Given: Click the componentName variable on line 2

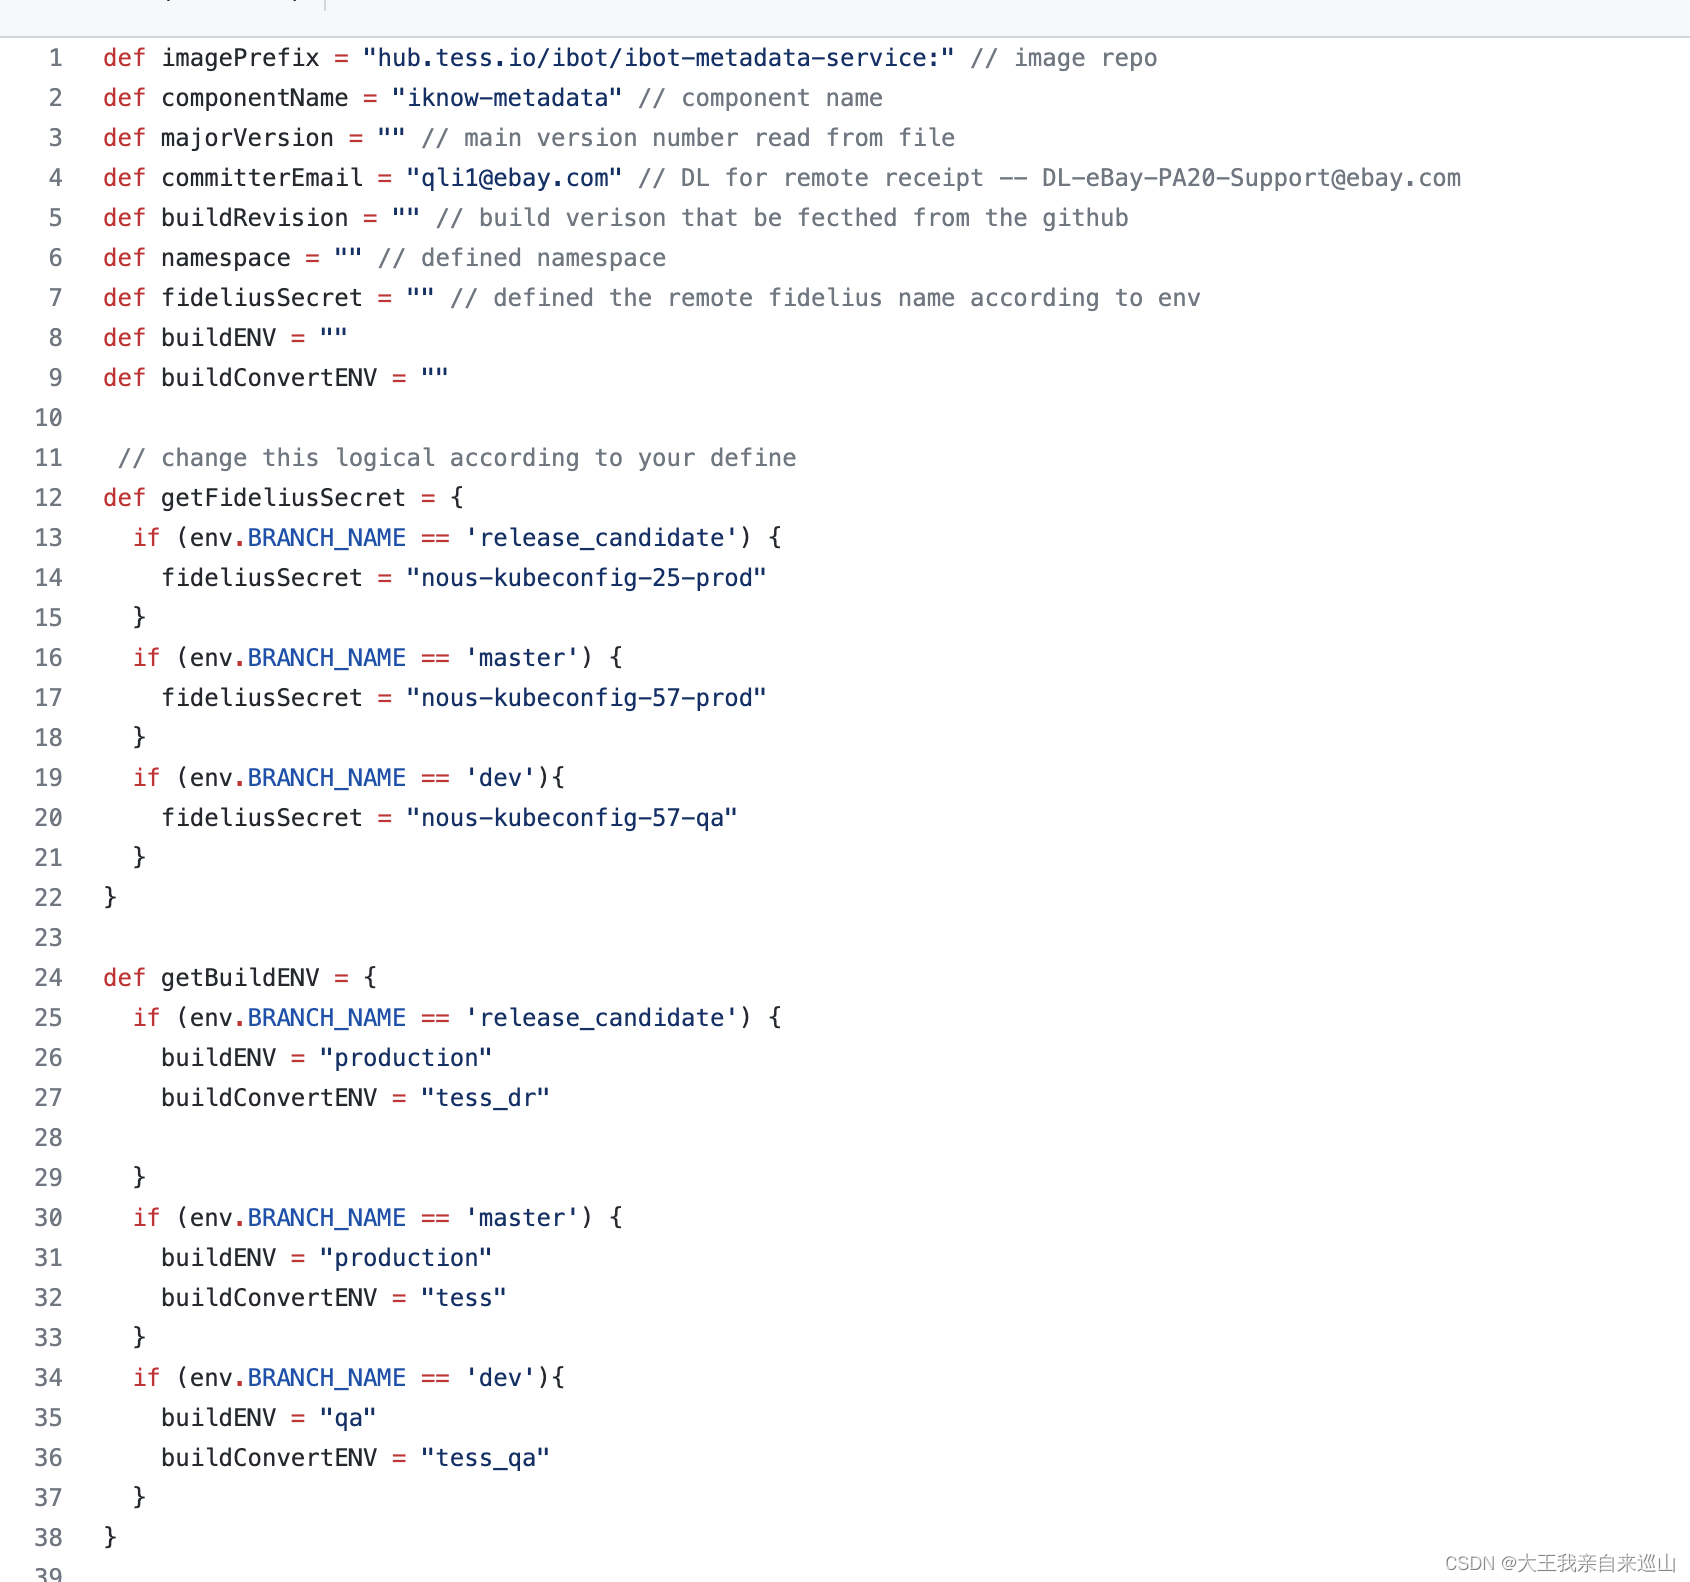Looking at the screenshot, I should click(255, 98).
